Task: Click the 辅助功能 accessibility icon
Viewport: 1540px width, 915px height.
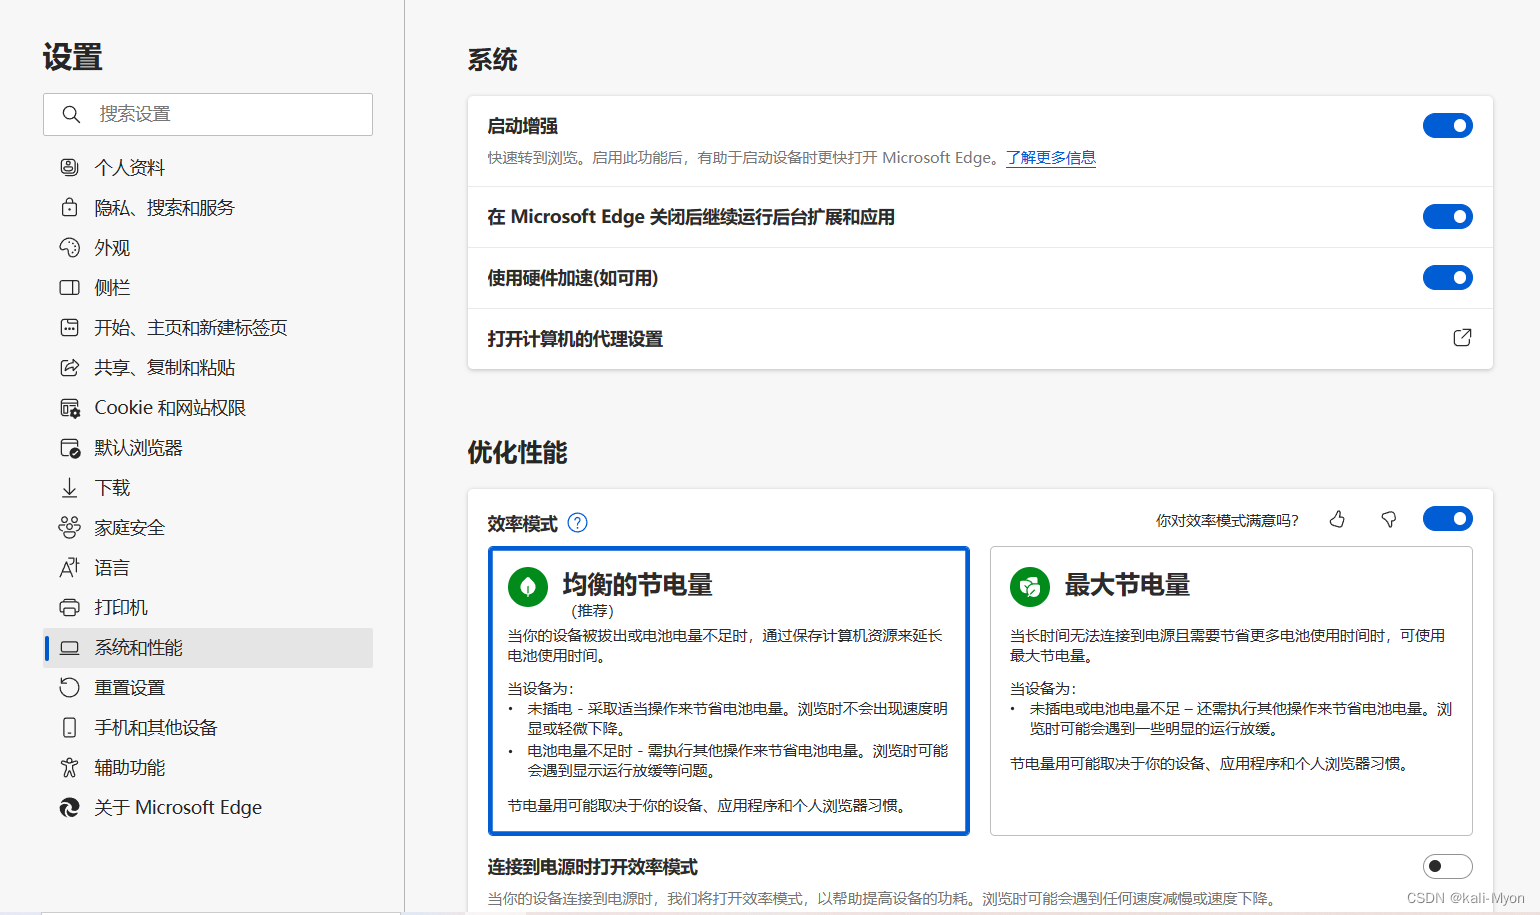Action: click(x=69, y=767)
